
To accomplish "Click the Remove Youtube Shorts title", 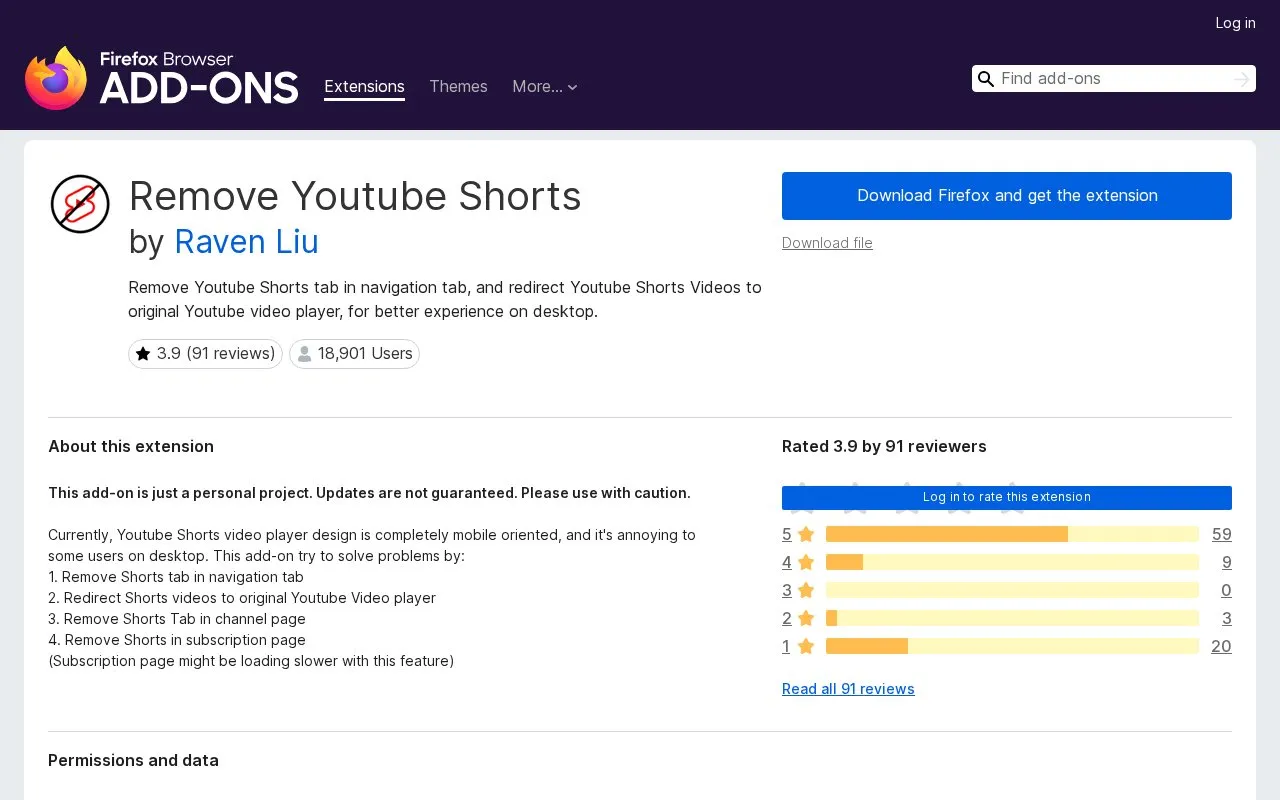I will (355, 196).
